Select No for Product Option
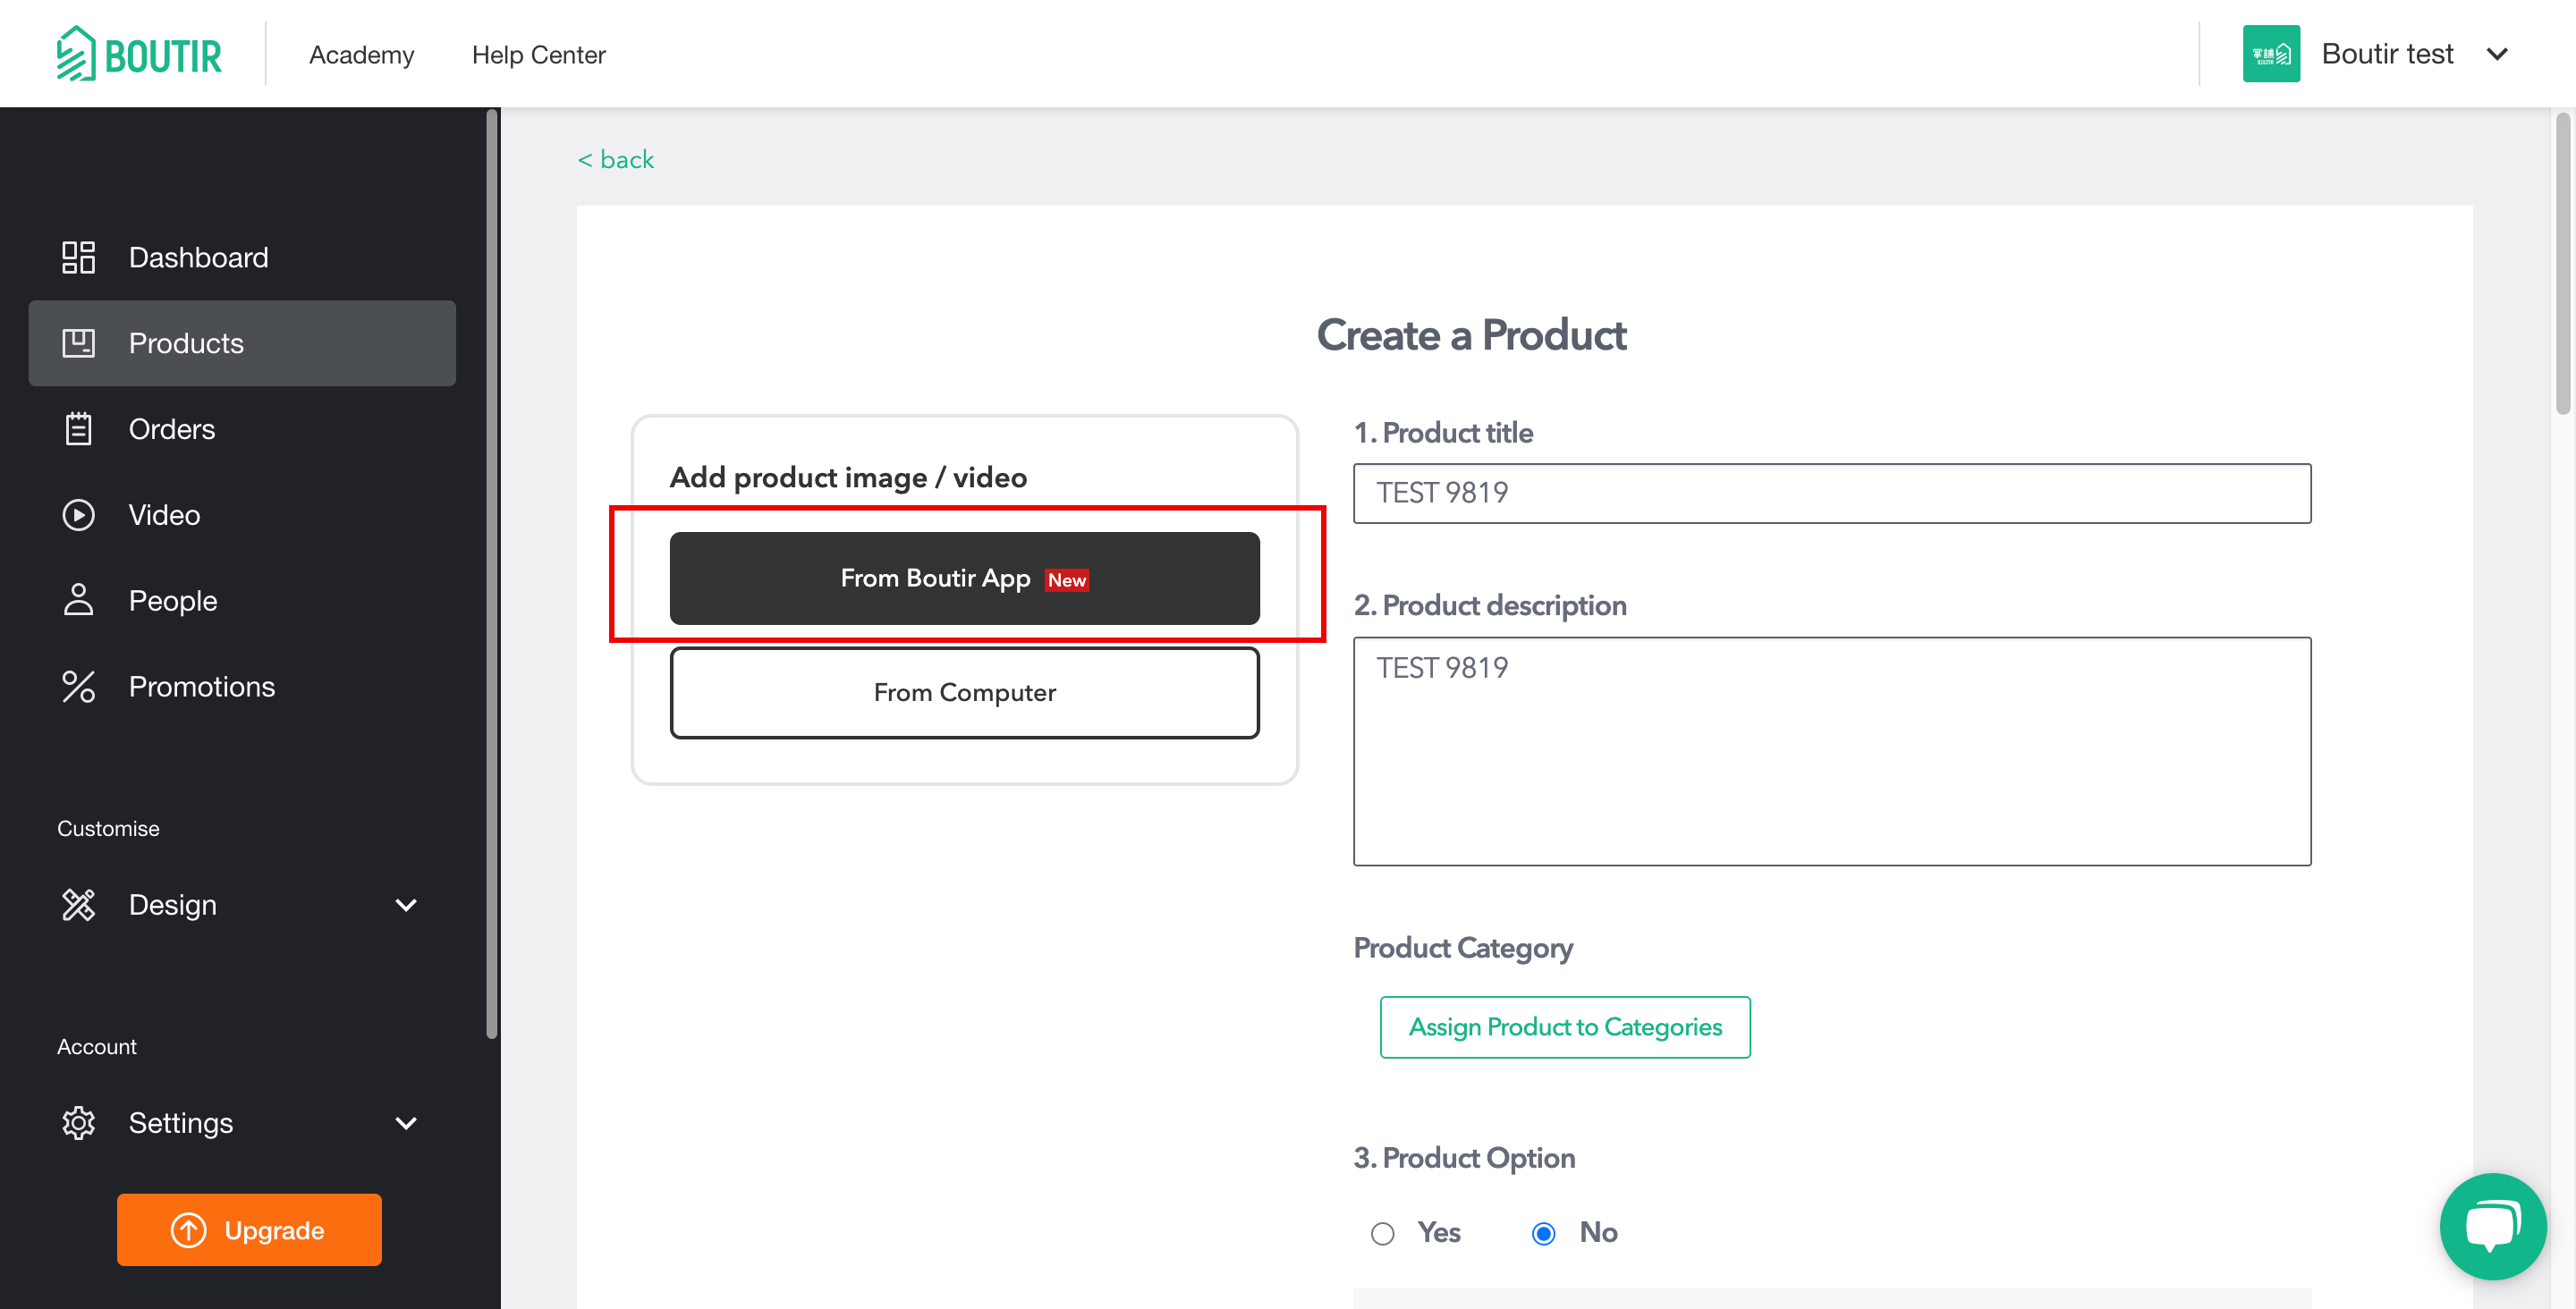Screen dimensions: 2576x1309 (1543, 1233)
